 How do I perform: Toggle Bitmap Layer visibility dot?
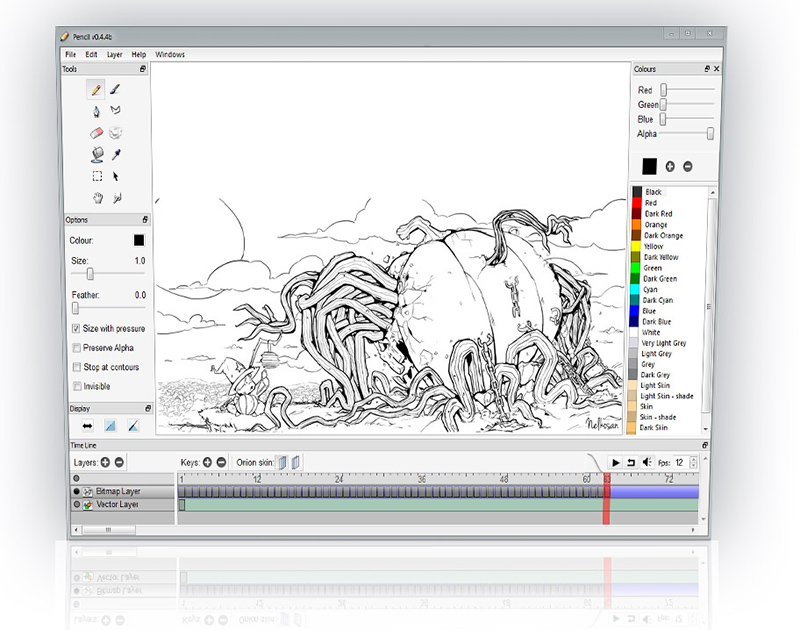tap(77, 491)
